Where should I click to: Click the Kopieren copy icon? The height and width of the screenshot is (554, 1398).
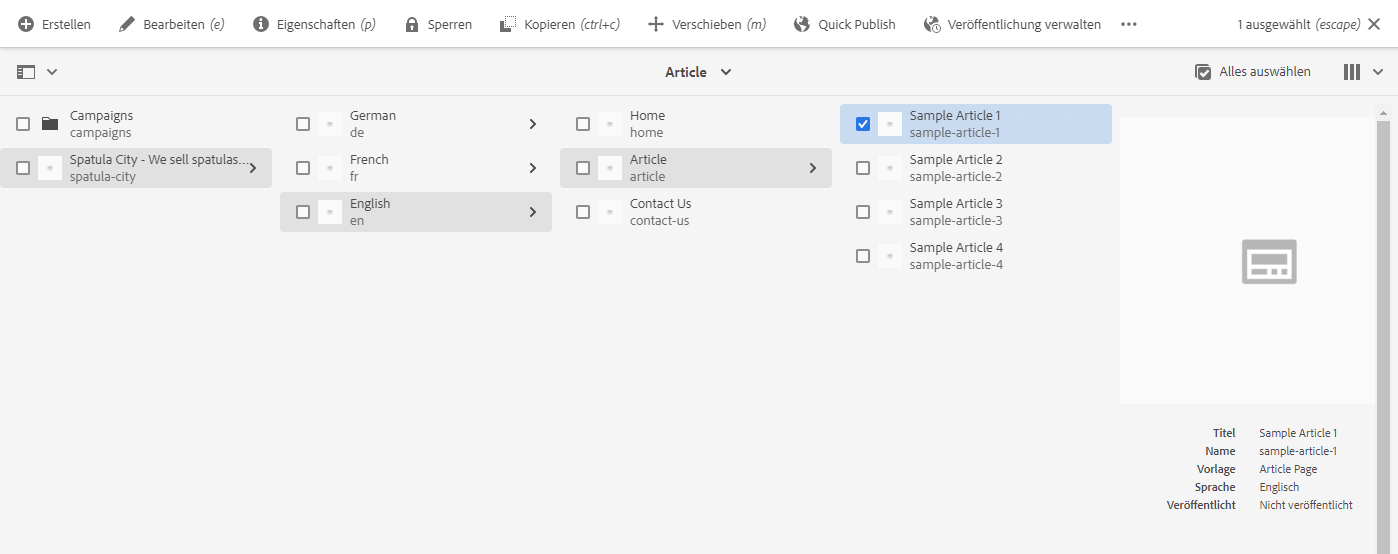click(508, 24)
